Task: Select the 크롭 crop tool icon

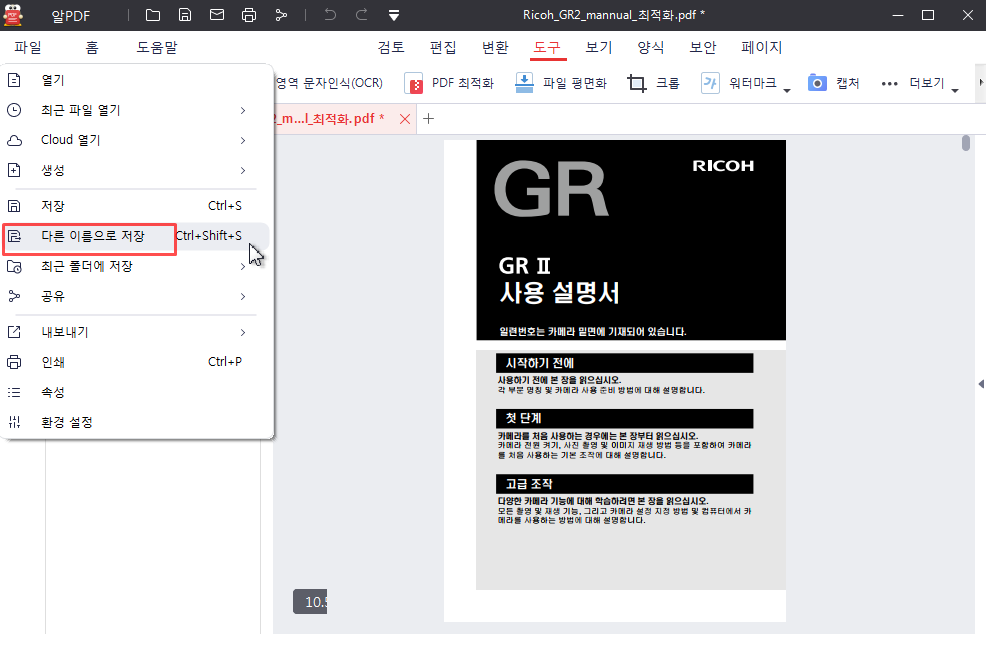Action: [x=636, y=83]
